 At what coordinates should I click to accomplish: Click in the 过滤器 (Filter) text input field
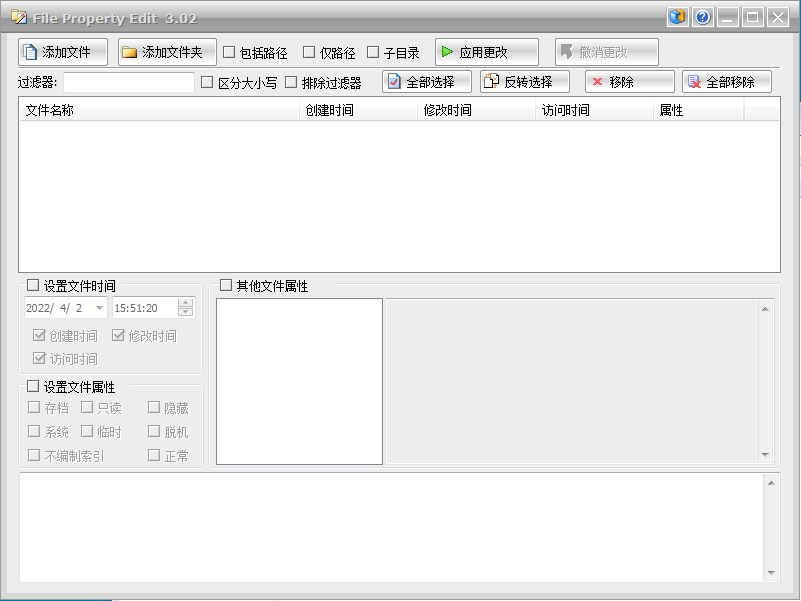click(129, 82)
